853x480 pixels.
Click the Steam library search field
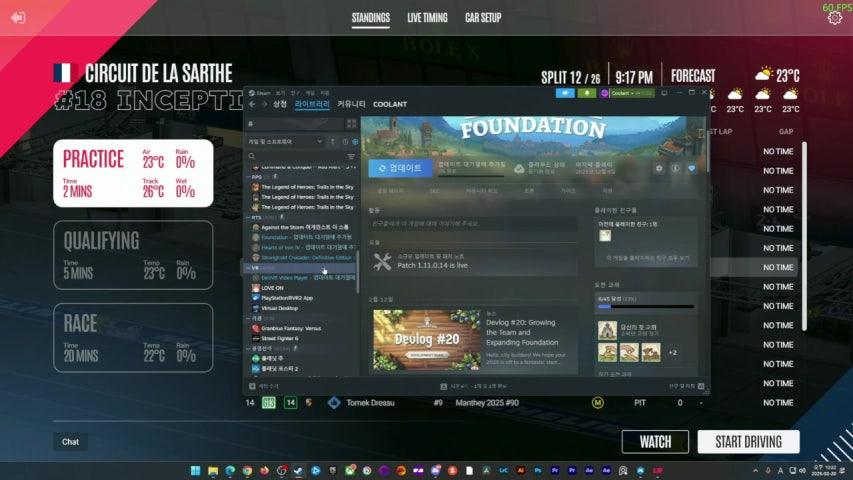point(296,156)
